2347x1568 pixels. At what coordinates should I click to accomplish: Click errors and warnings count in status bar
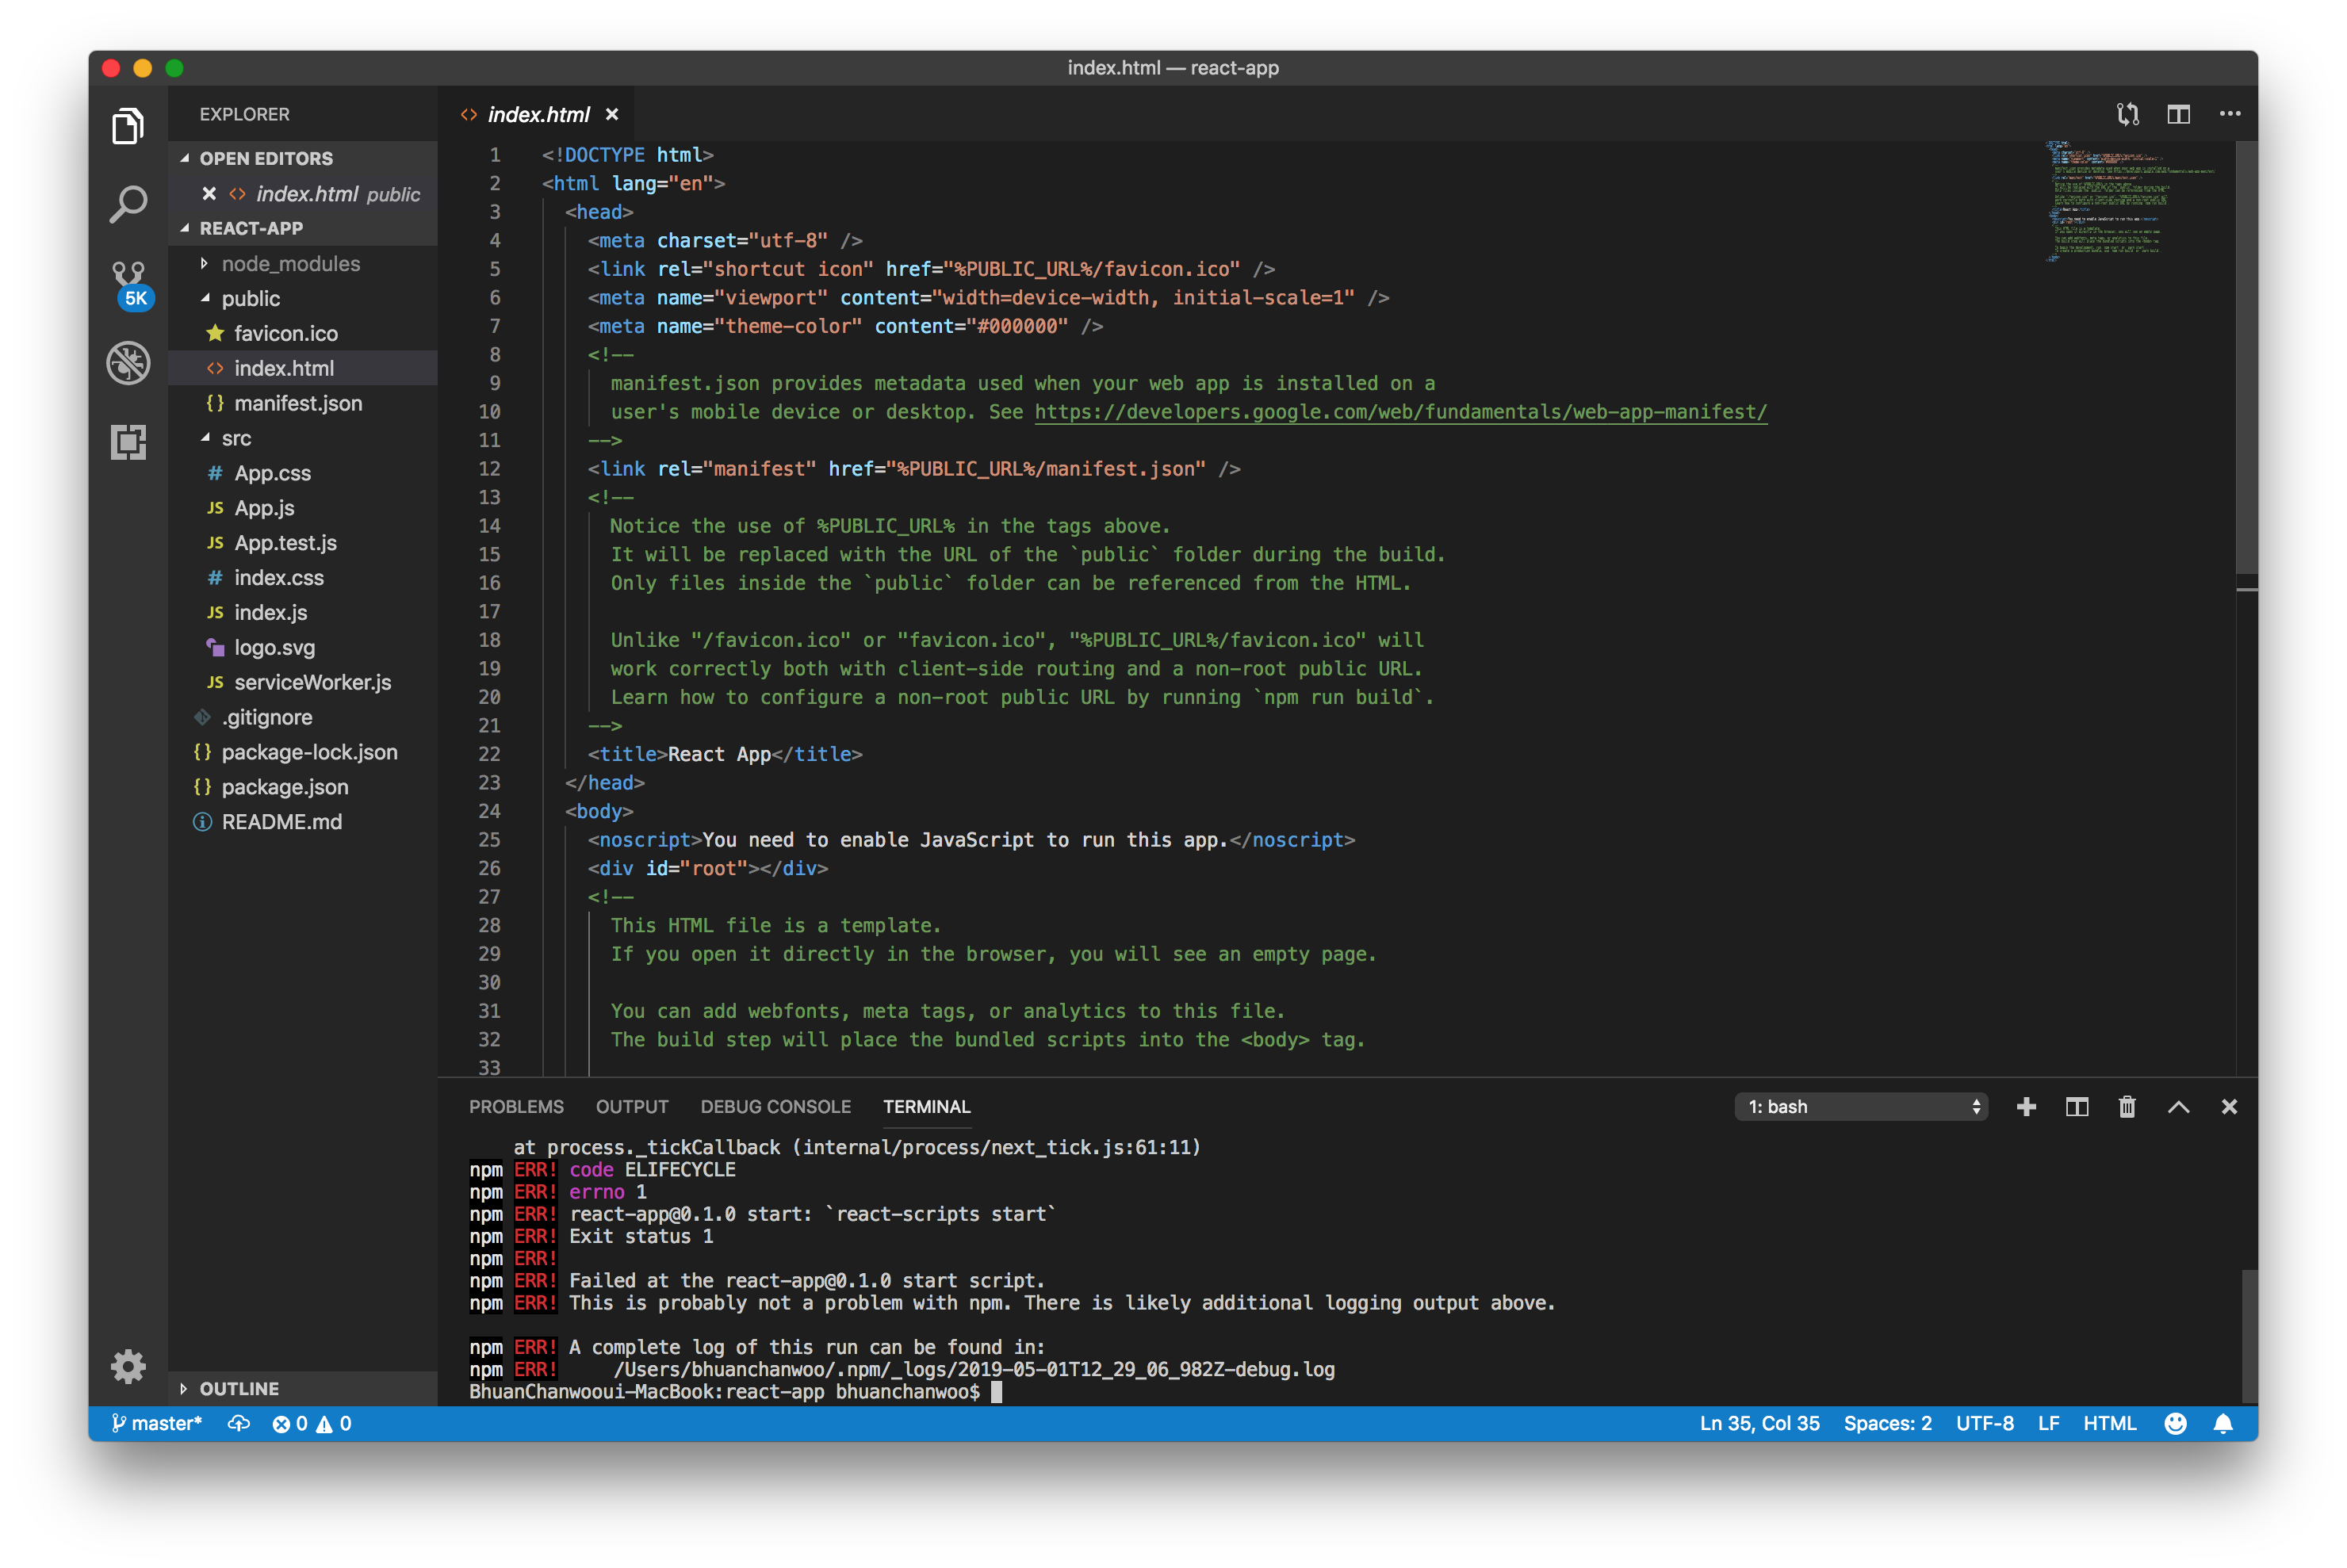tap(312, 1423)
